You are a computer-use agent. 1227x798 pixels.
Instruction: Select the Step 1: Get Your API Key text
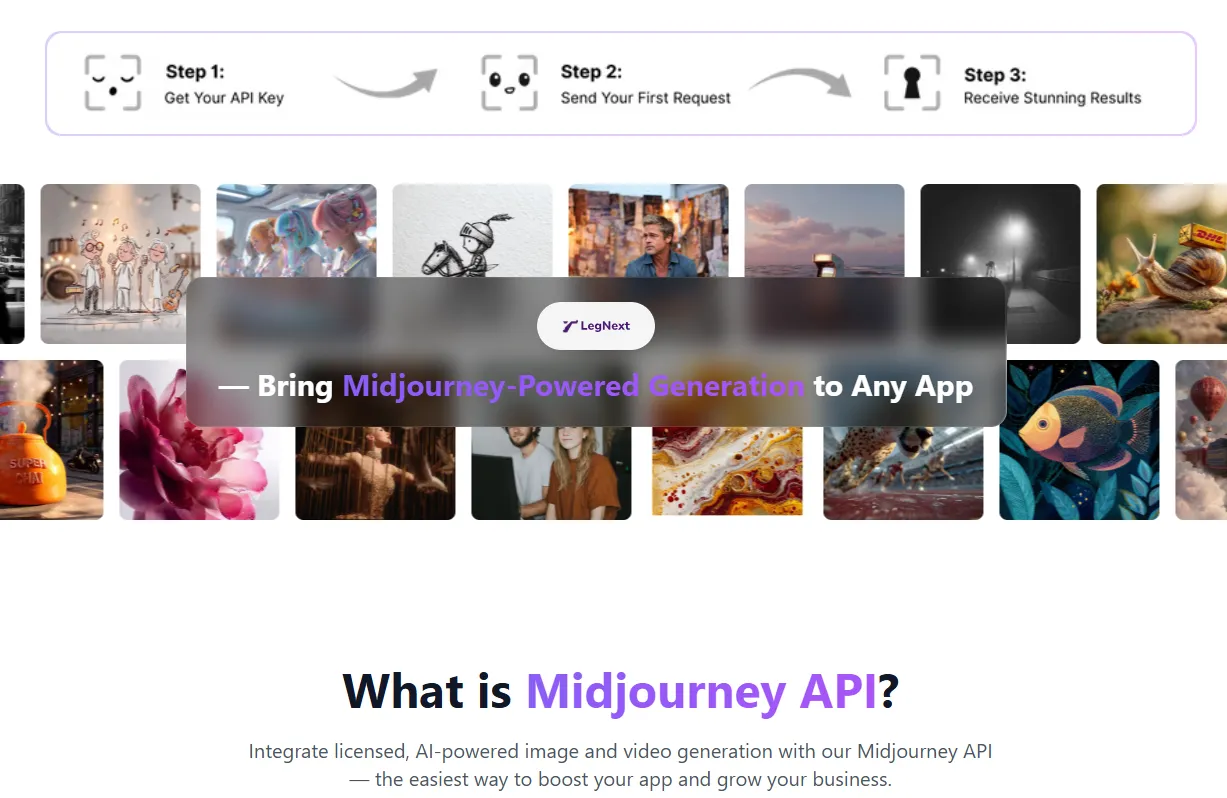pyautogui.click(x=224, y=84)
